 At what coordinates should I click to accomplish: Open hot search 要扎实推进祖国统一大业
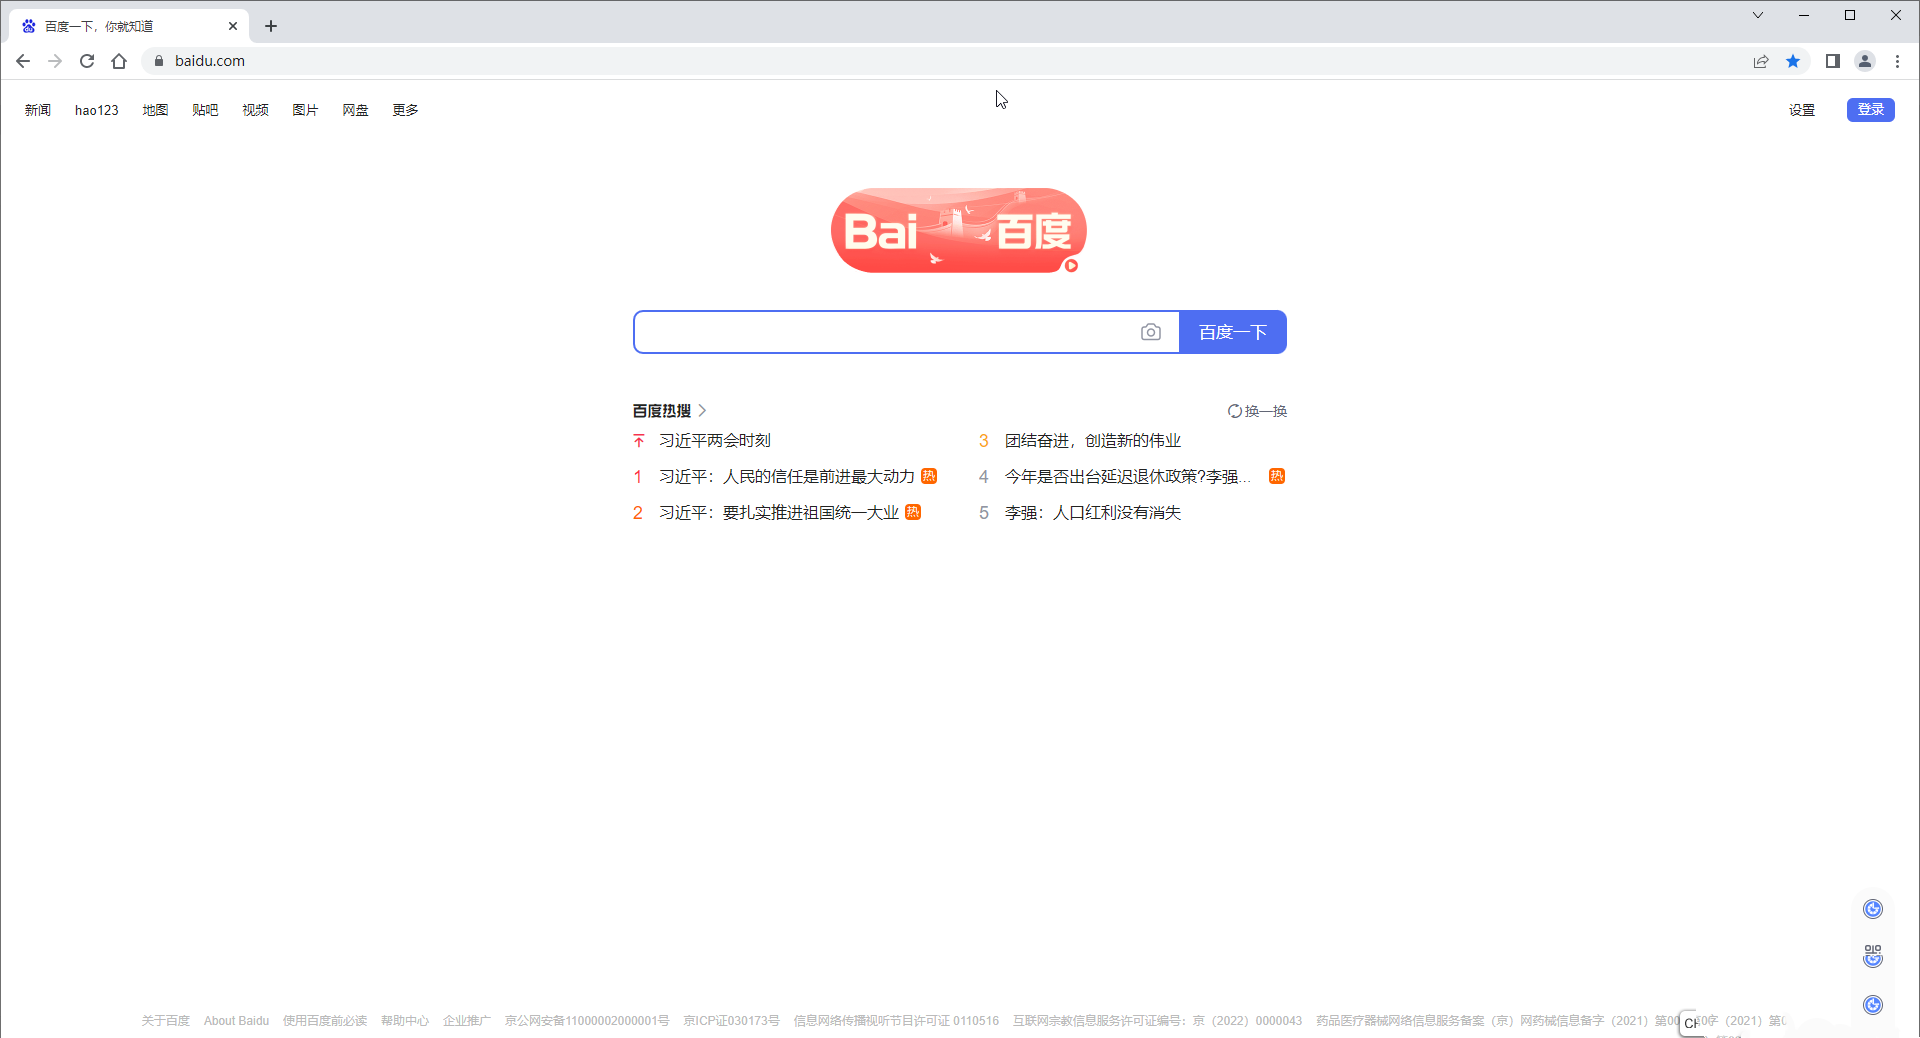[779, 513]
